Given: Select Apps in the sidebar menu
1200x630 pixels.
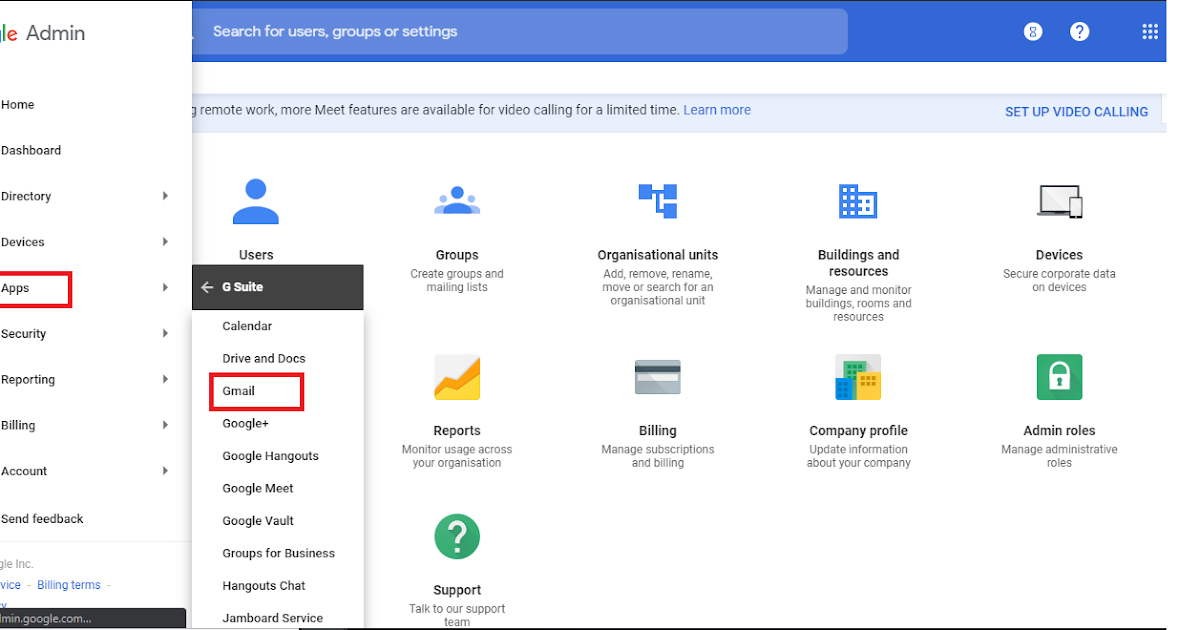Looking at the screenshot, I should [x=15, y=288].
